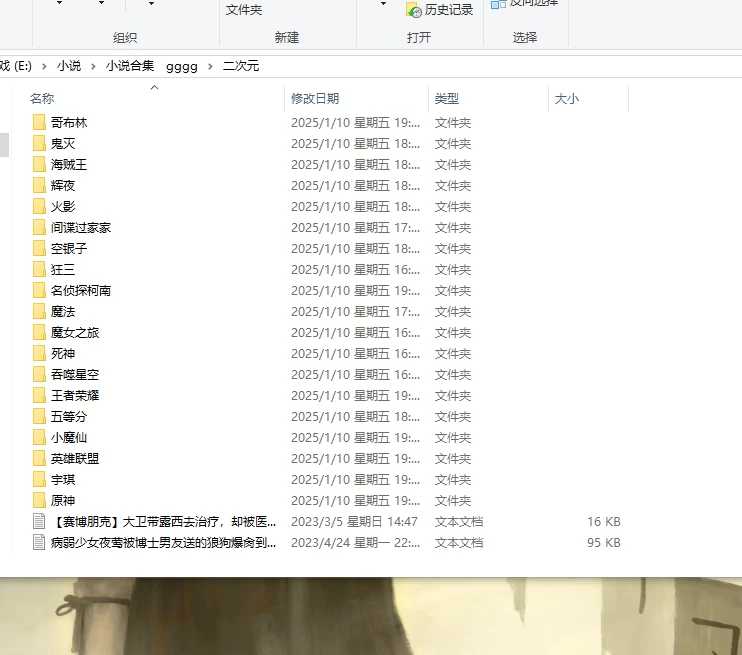
Task: Click the modified date in 狂三 row
Action: click(x=355, y=269)
